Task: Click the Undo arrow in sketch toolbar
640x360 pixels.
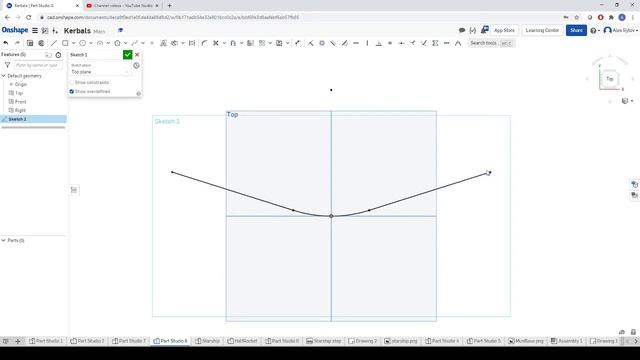Action: [6, 43]
